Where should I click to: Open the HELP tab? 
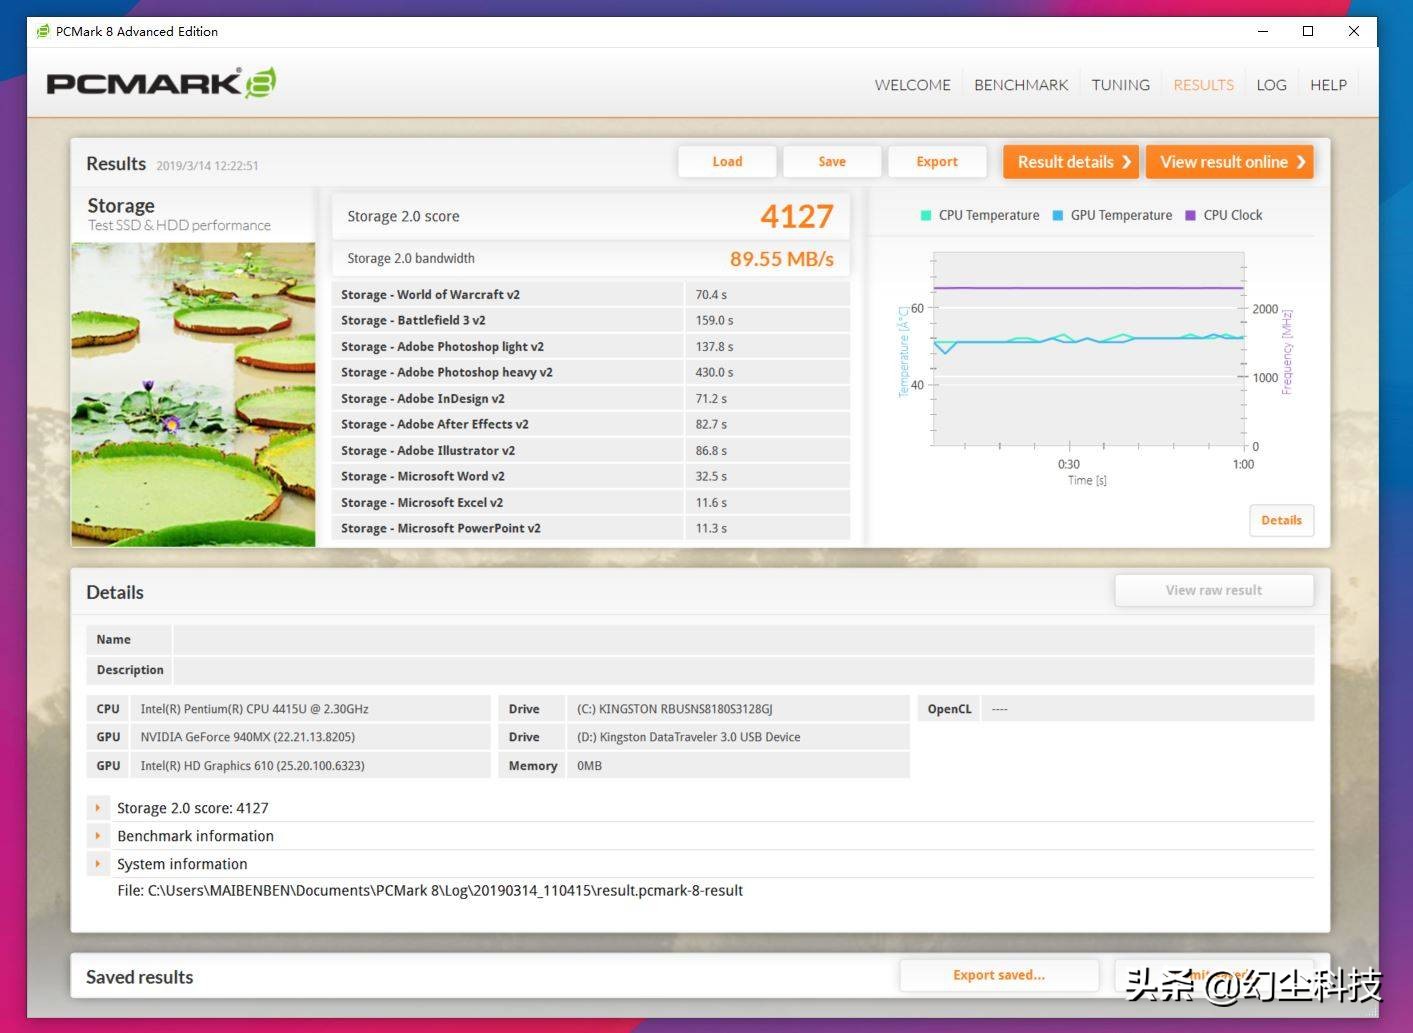pos(1328,85)
